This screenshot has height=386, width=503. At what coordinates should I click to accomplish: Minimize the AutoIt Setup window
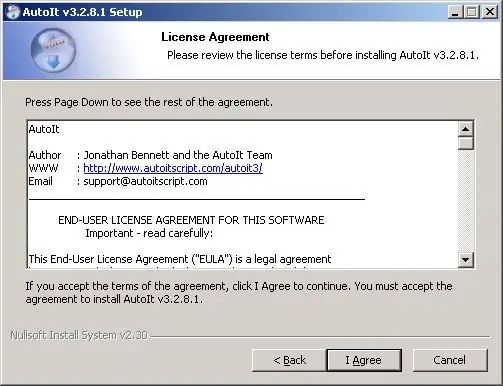click(455, 12)
